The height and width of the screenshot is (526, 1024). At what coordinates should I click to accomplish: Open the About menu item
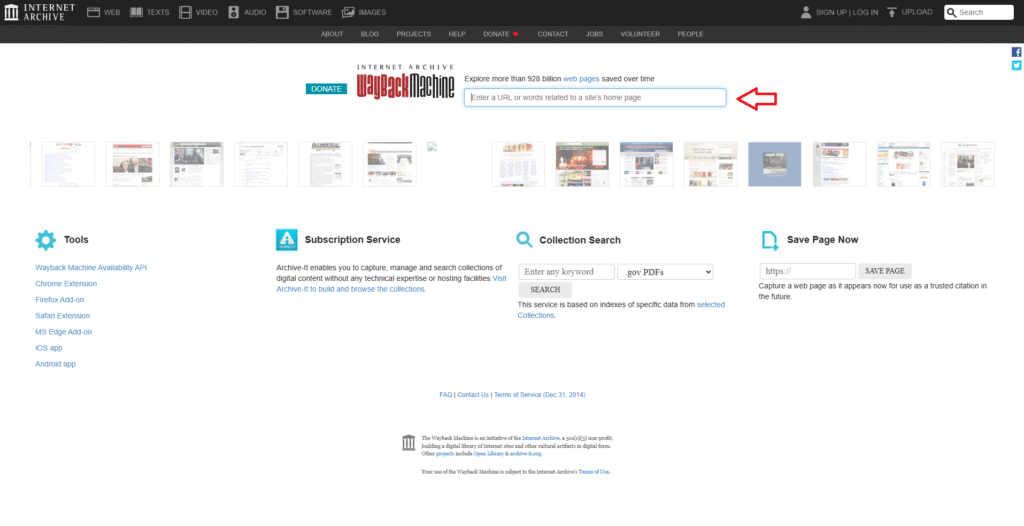tap(332, 34)
